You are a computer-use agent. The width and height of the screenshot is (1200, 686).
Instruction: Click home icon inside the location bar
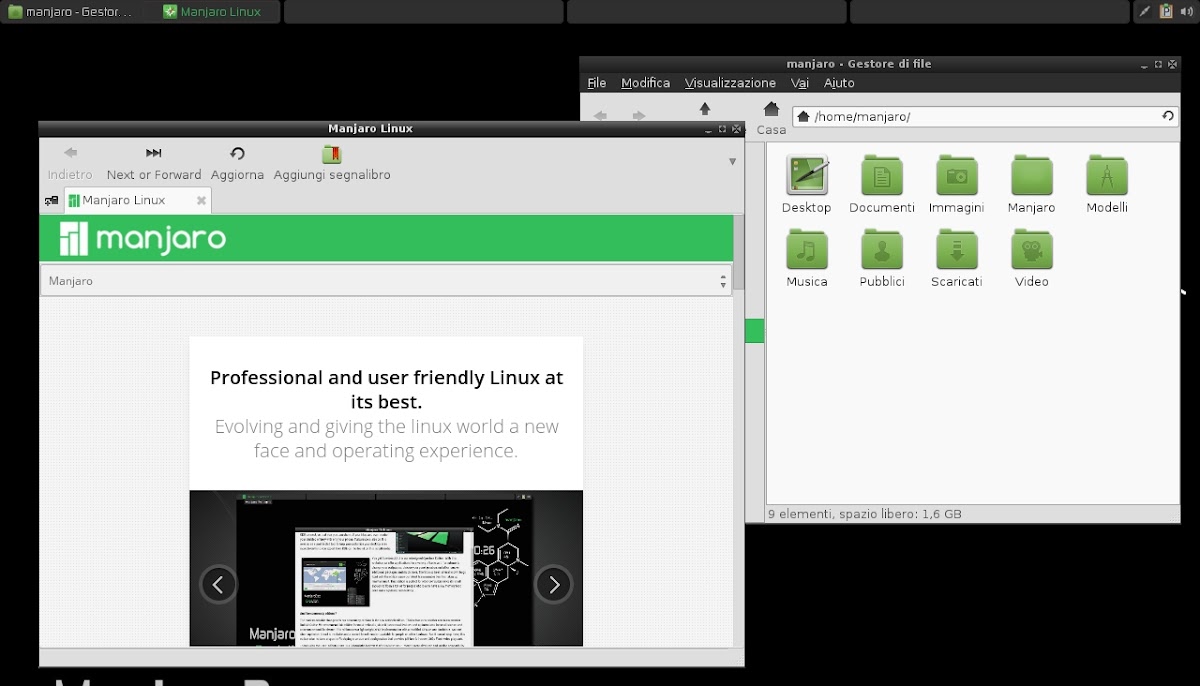803,117
